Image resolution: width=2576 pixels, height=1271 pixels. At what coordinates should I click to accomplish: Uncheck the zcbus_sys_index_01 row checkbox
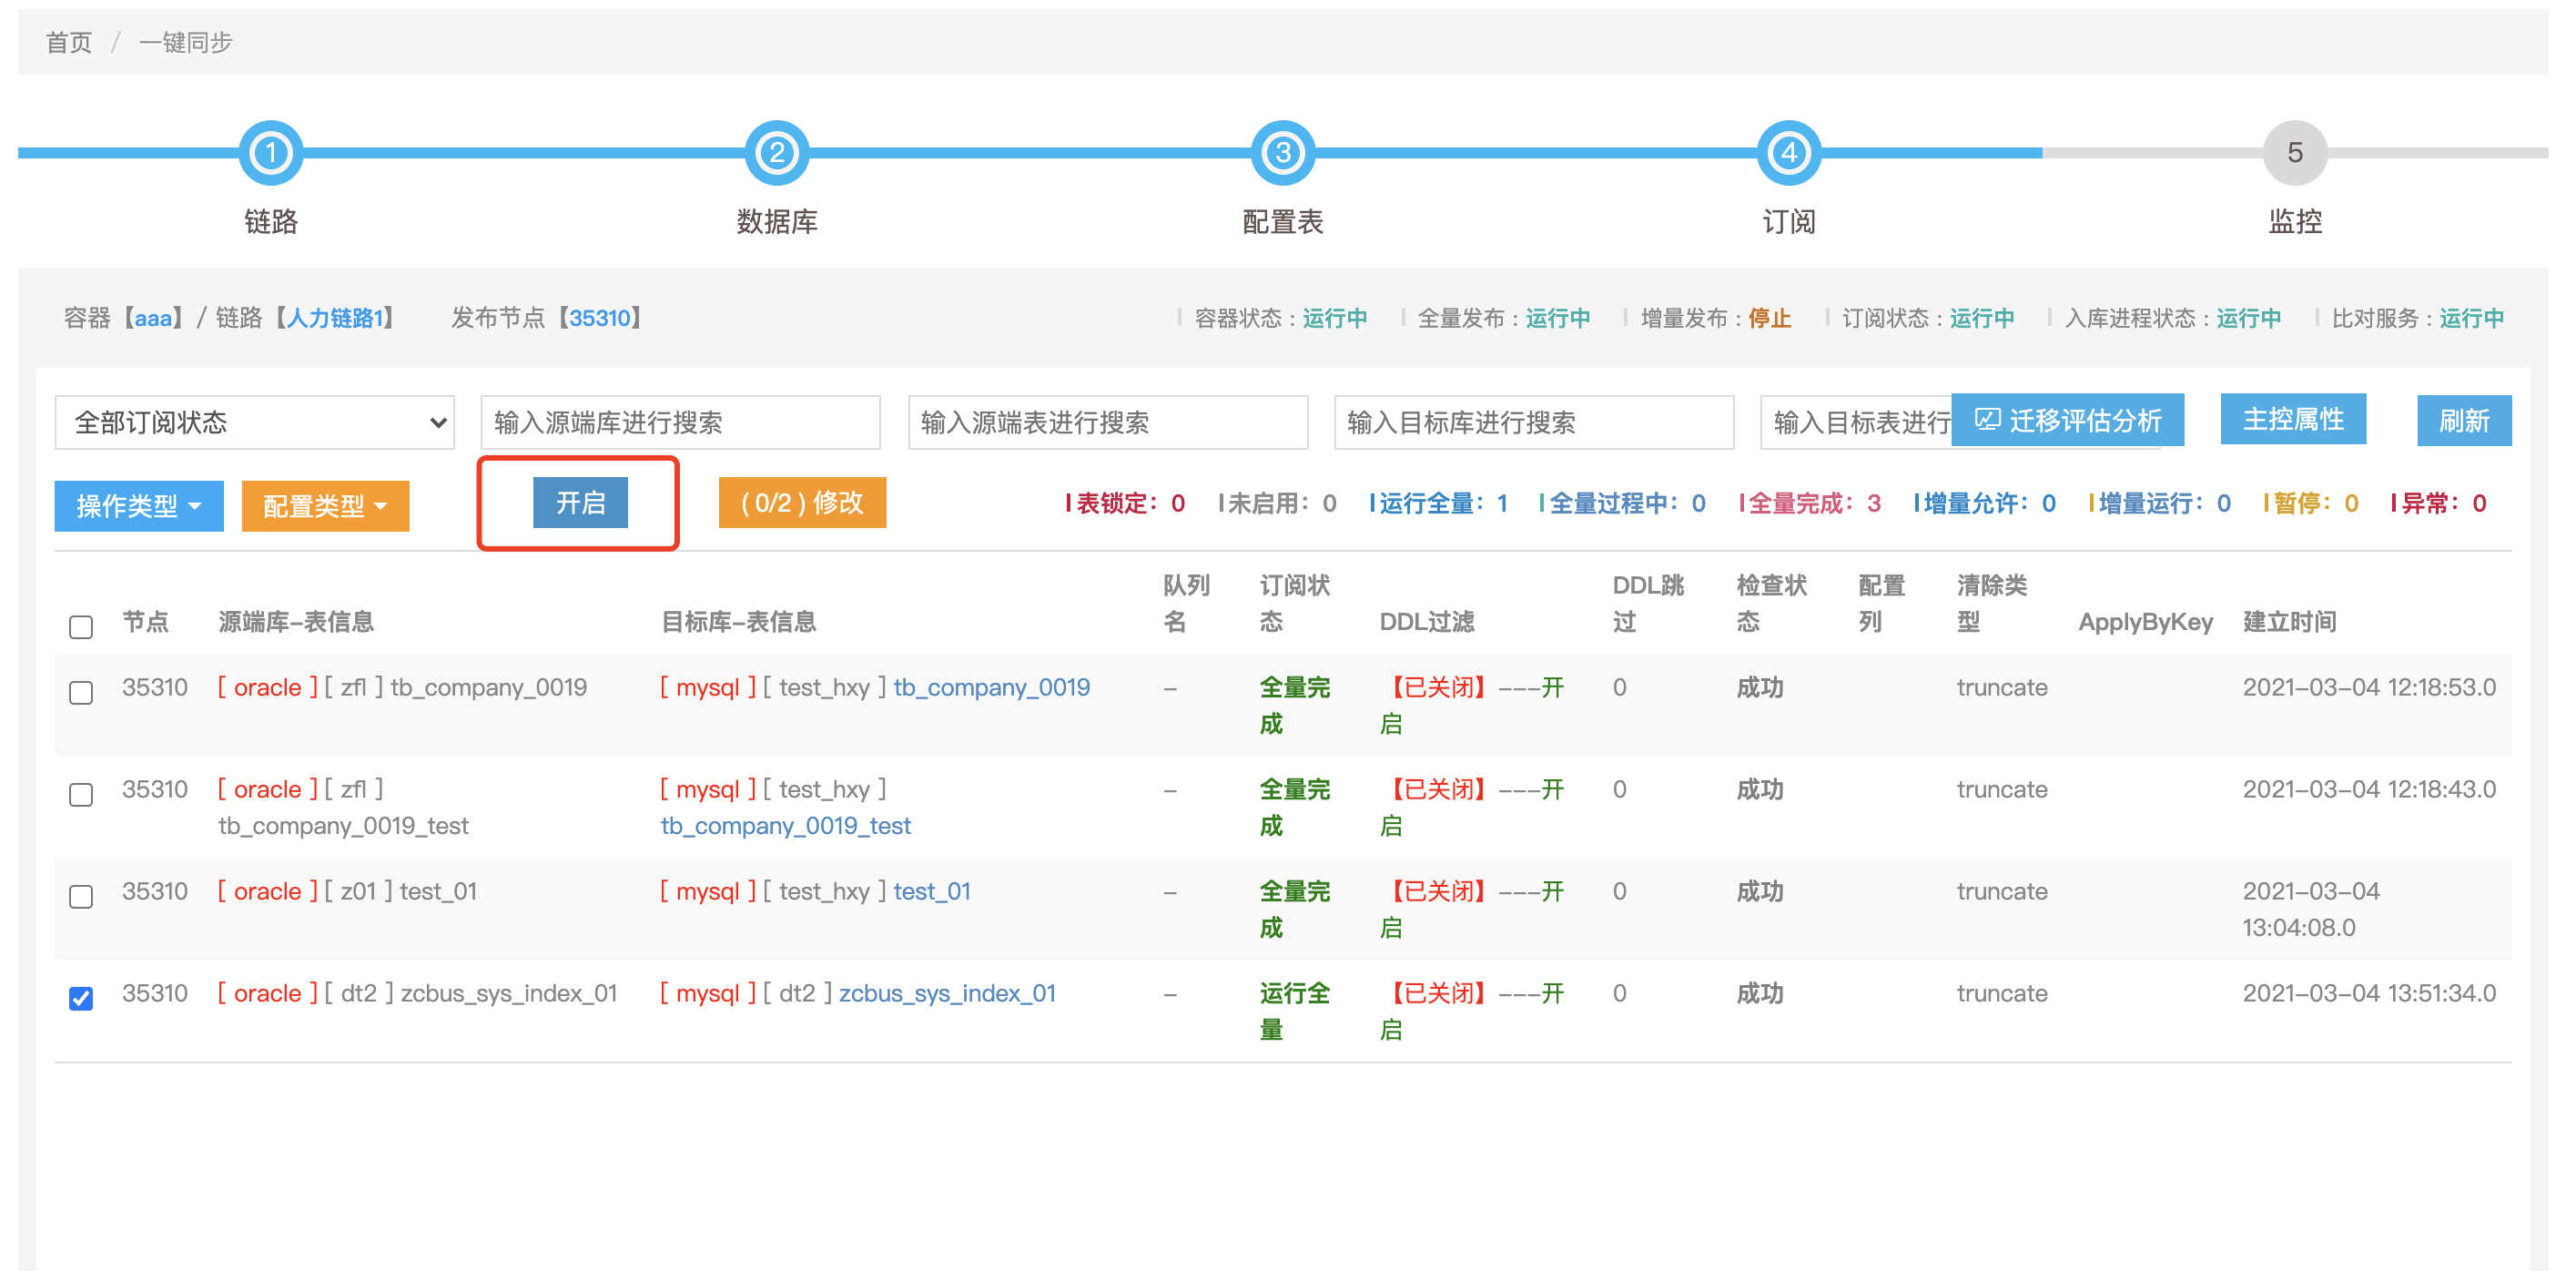click(x=81, y=998)
